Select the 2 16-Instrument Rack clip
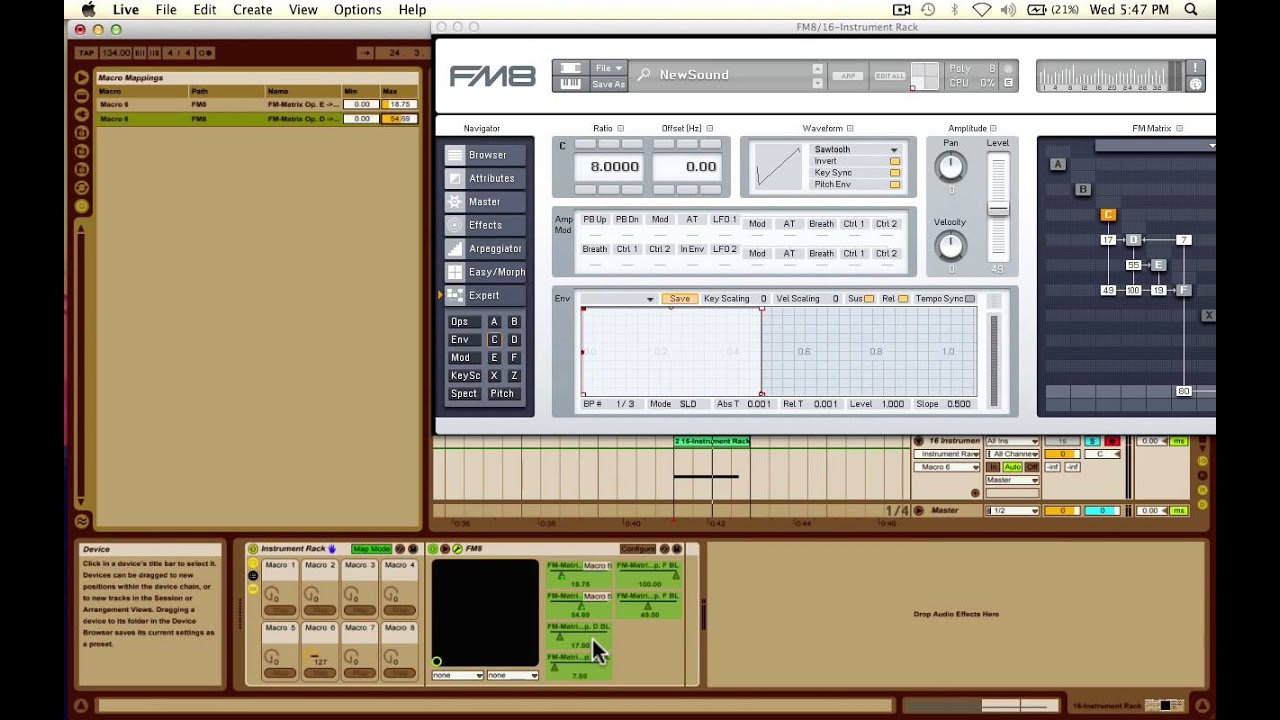1280x720 pixels. (x=712, y=441)
